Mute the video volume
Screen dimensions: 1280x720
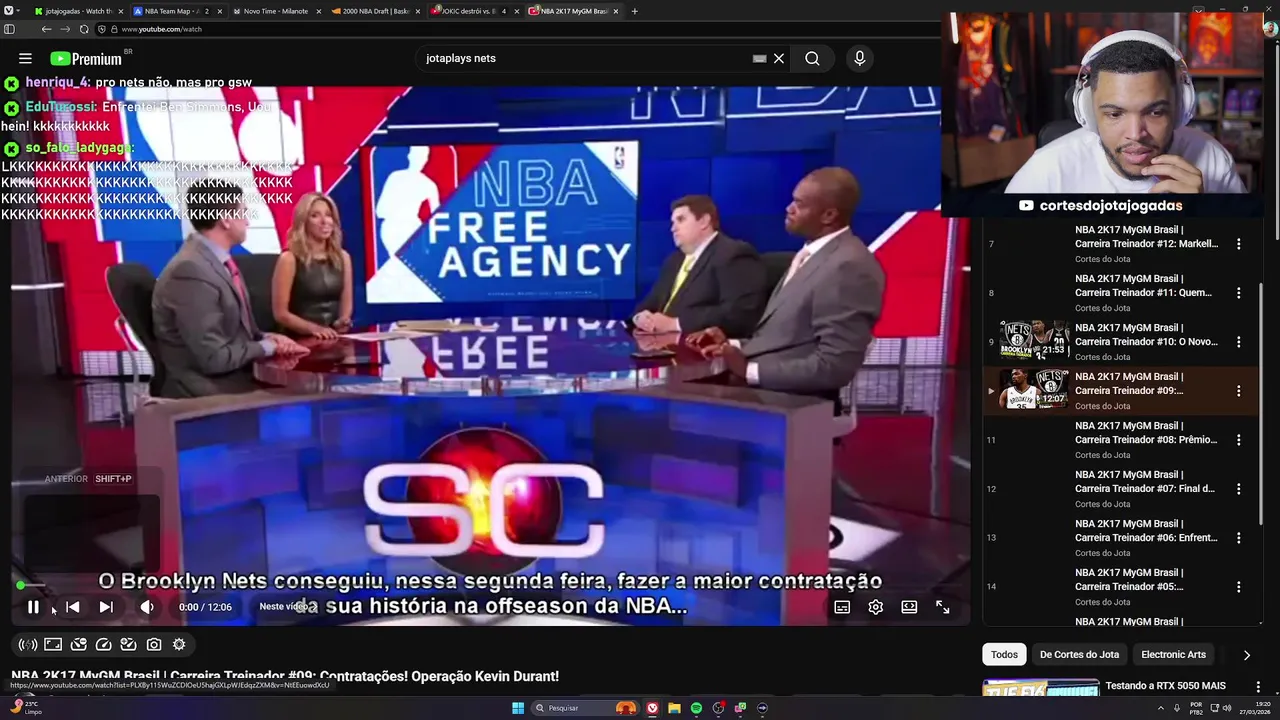tap(147, 607)
